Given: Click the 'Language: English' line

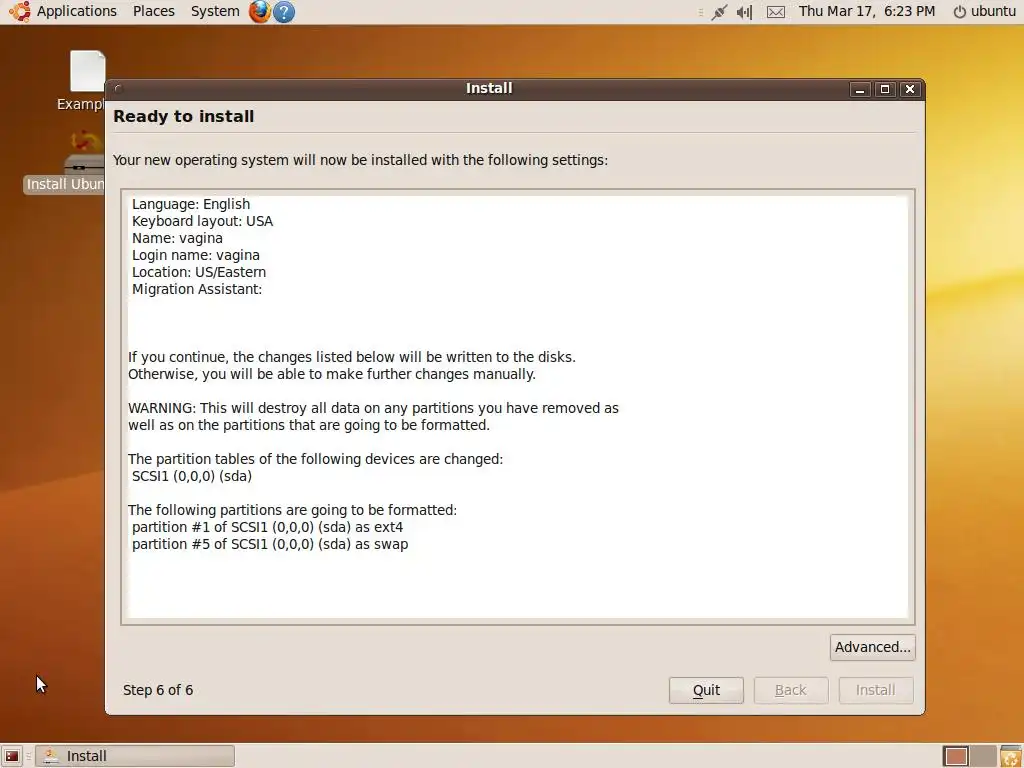Looking at the screenshot, I should 191,204.
